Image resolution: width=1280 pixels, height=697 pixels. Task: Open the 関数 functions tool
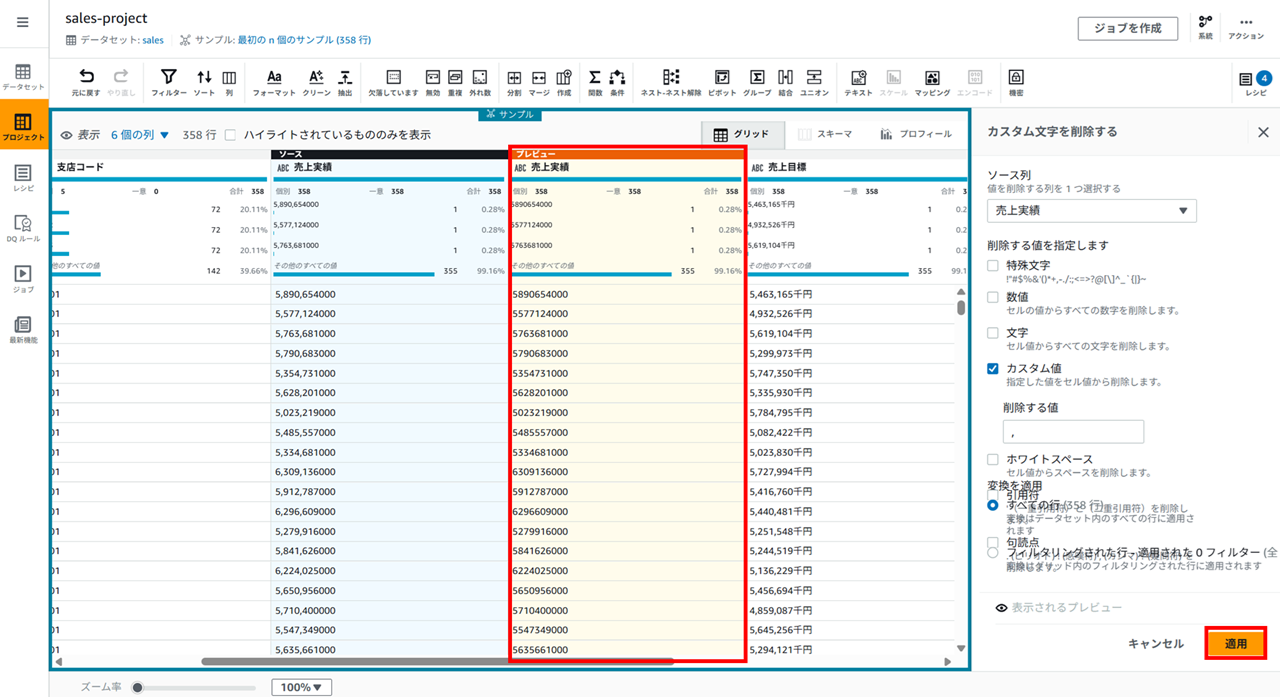(595, 82)
